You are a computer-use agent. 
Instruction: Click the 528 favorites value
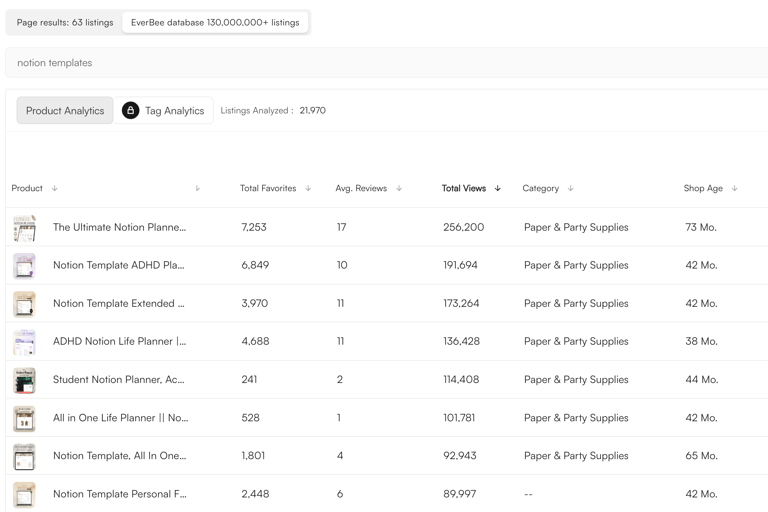[250, 417]
